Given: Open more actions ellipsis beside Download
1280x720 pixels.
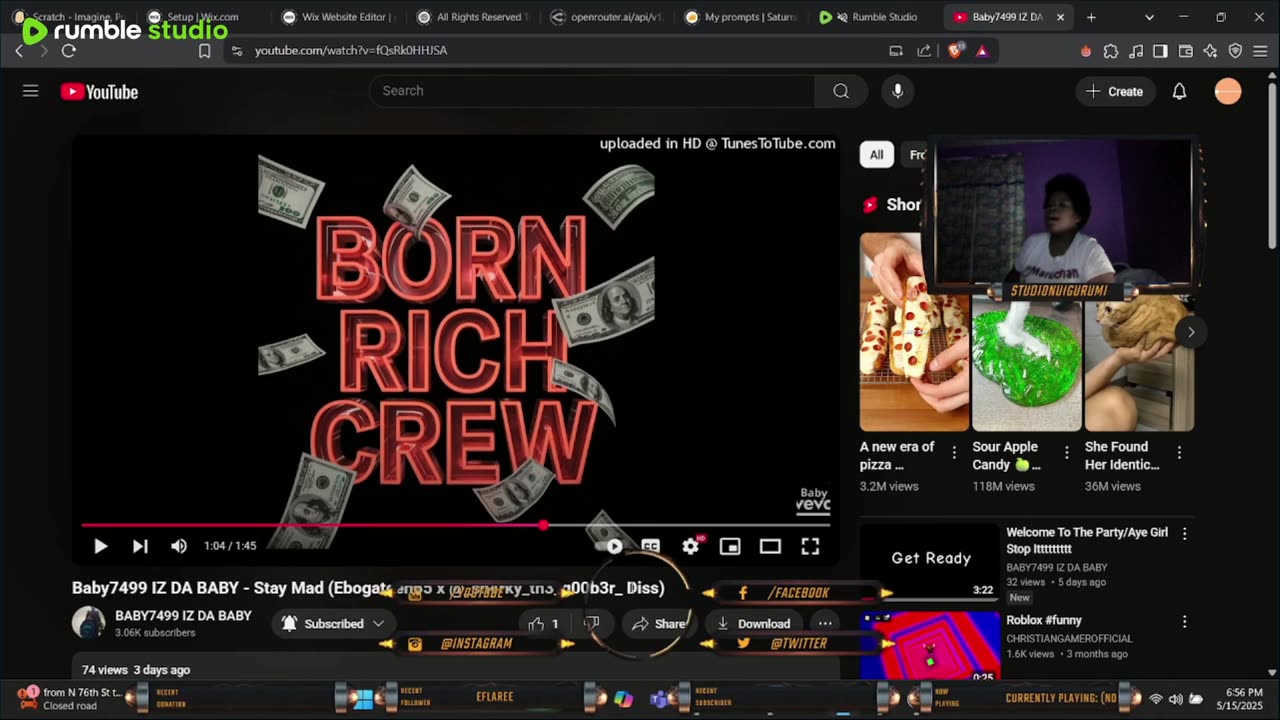Looking at the screenshot, I should tap(825, 623).
